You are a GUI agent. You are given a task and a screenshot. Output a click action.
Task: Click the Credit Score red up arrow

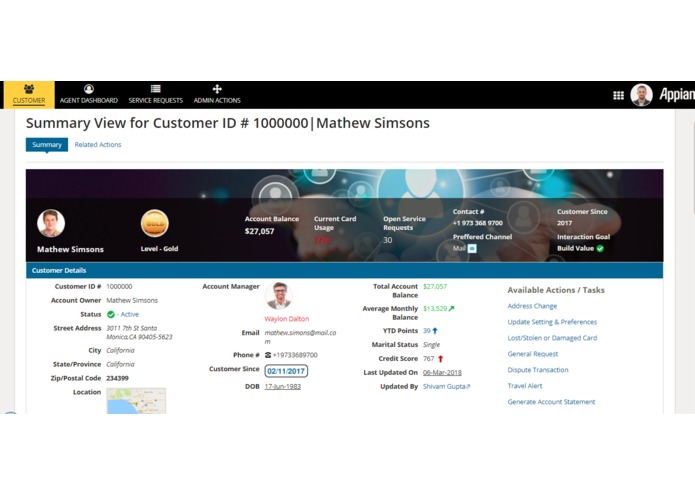click(x=441, y=358)
